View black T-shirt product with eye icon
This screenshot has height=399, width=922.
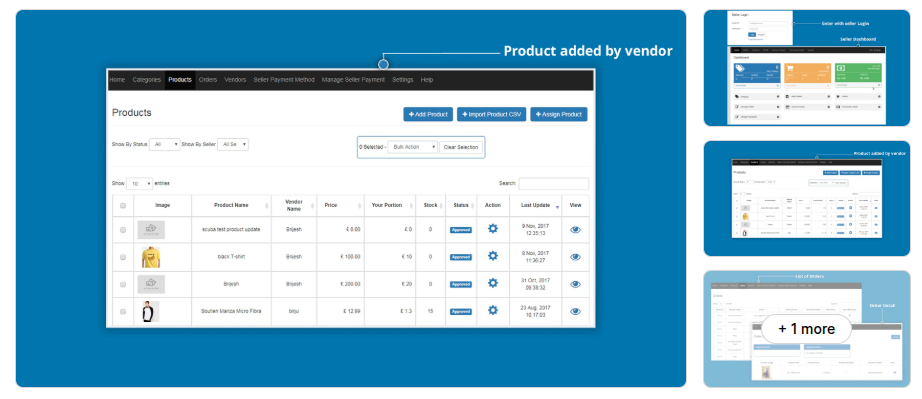click(x=575, y=257)
